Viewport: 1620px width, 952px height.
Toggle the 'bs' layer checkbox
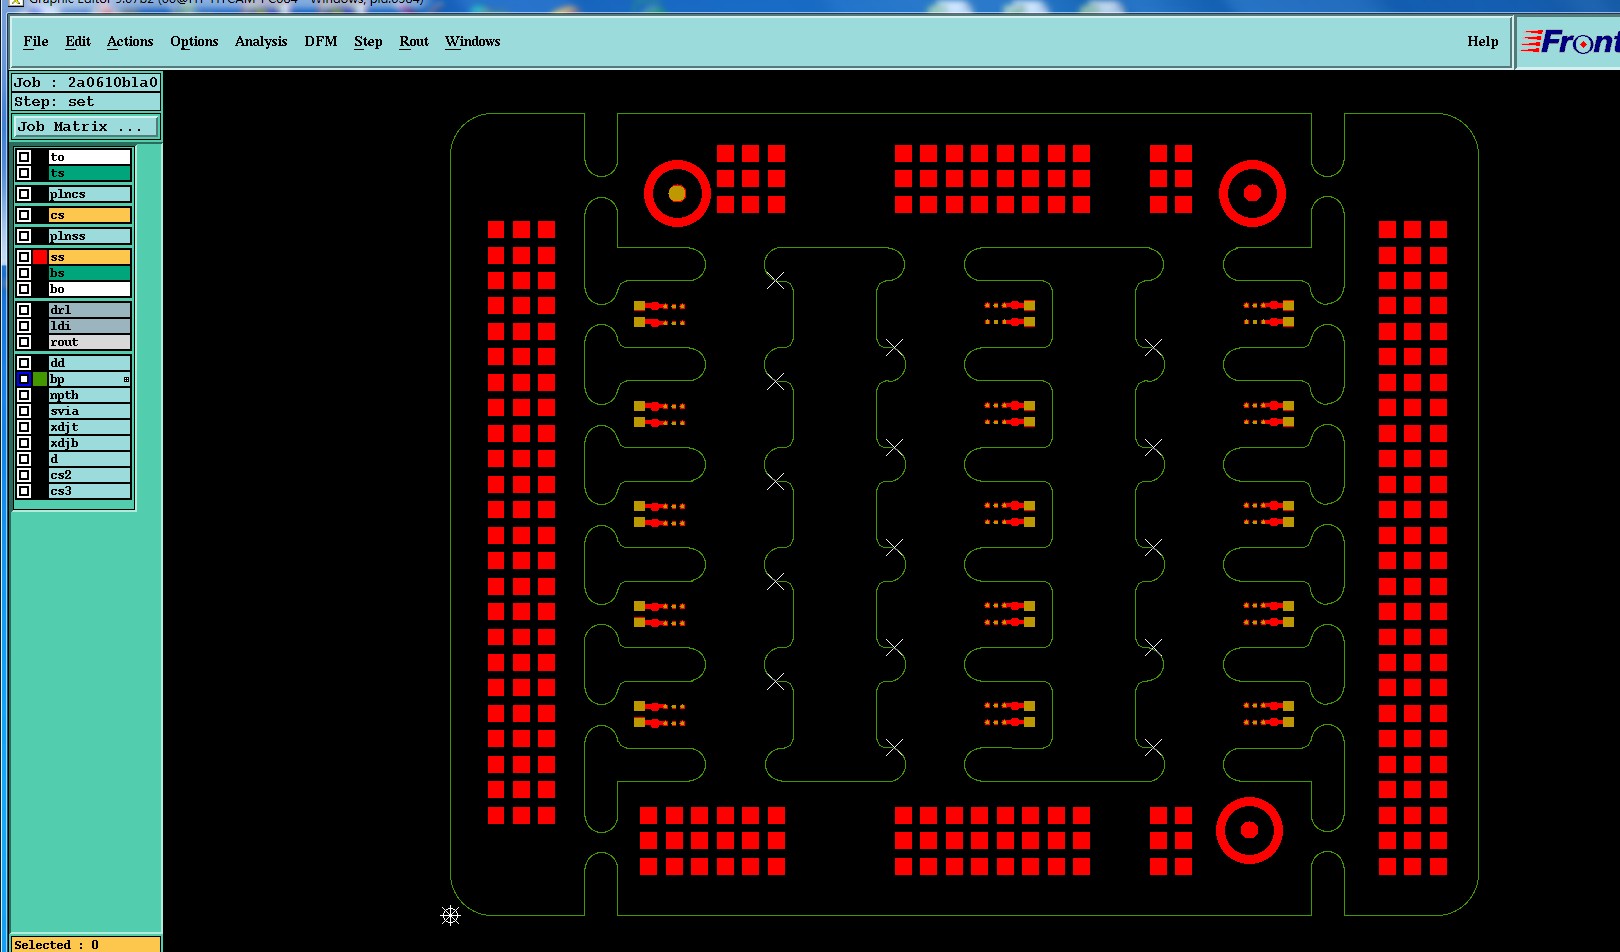[24, 273]
